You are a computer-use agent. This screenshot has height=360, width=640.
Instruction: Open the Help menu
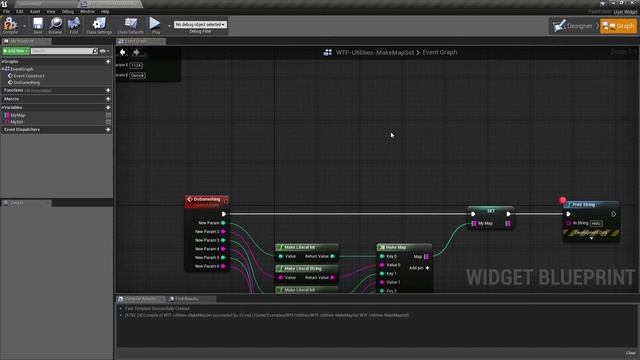(105, 11)
